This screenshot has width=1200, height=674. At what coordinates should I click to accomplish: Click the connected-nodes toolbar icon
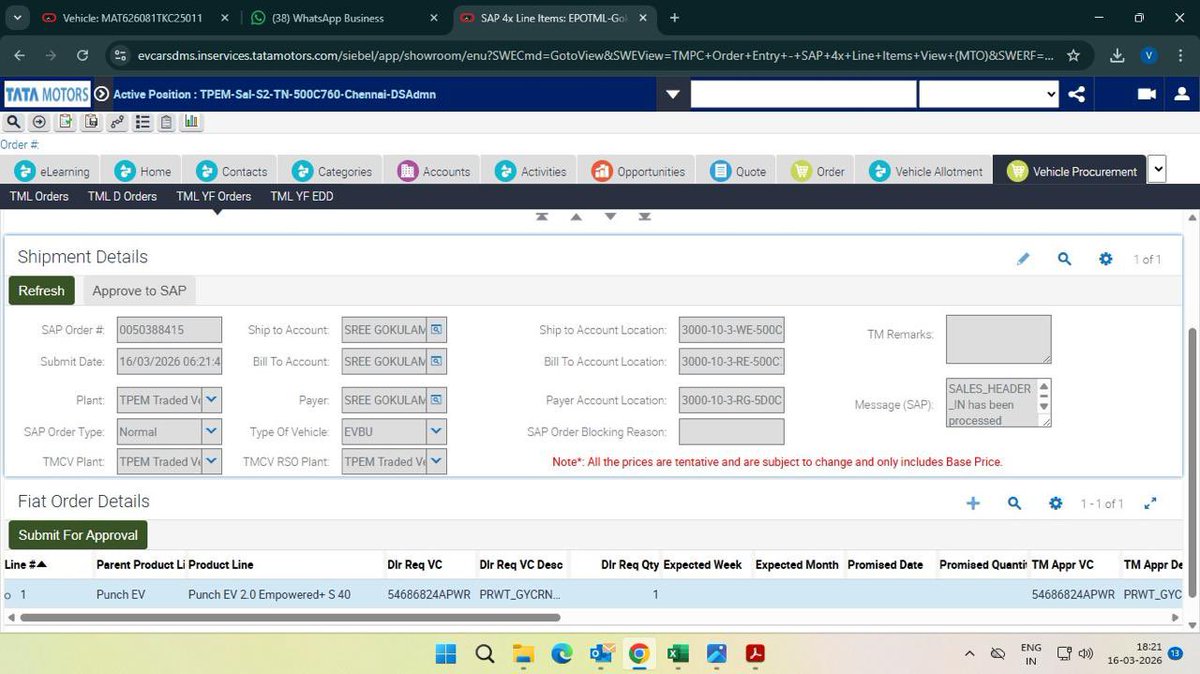(117, 122)
